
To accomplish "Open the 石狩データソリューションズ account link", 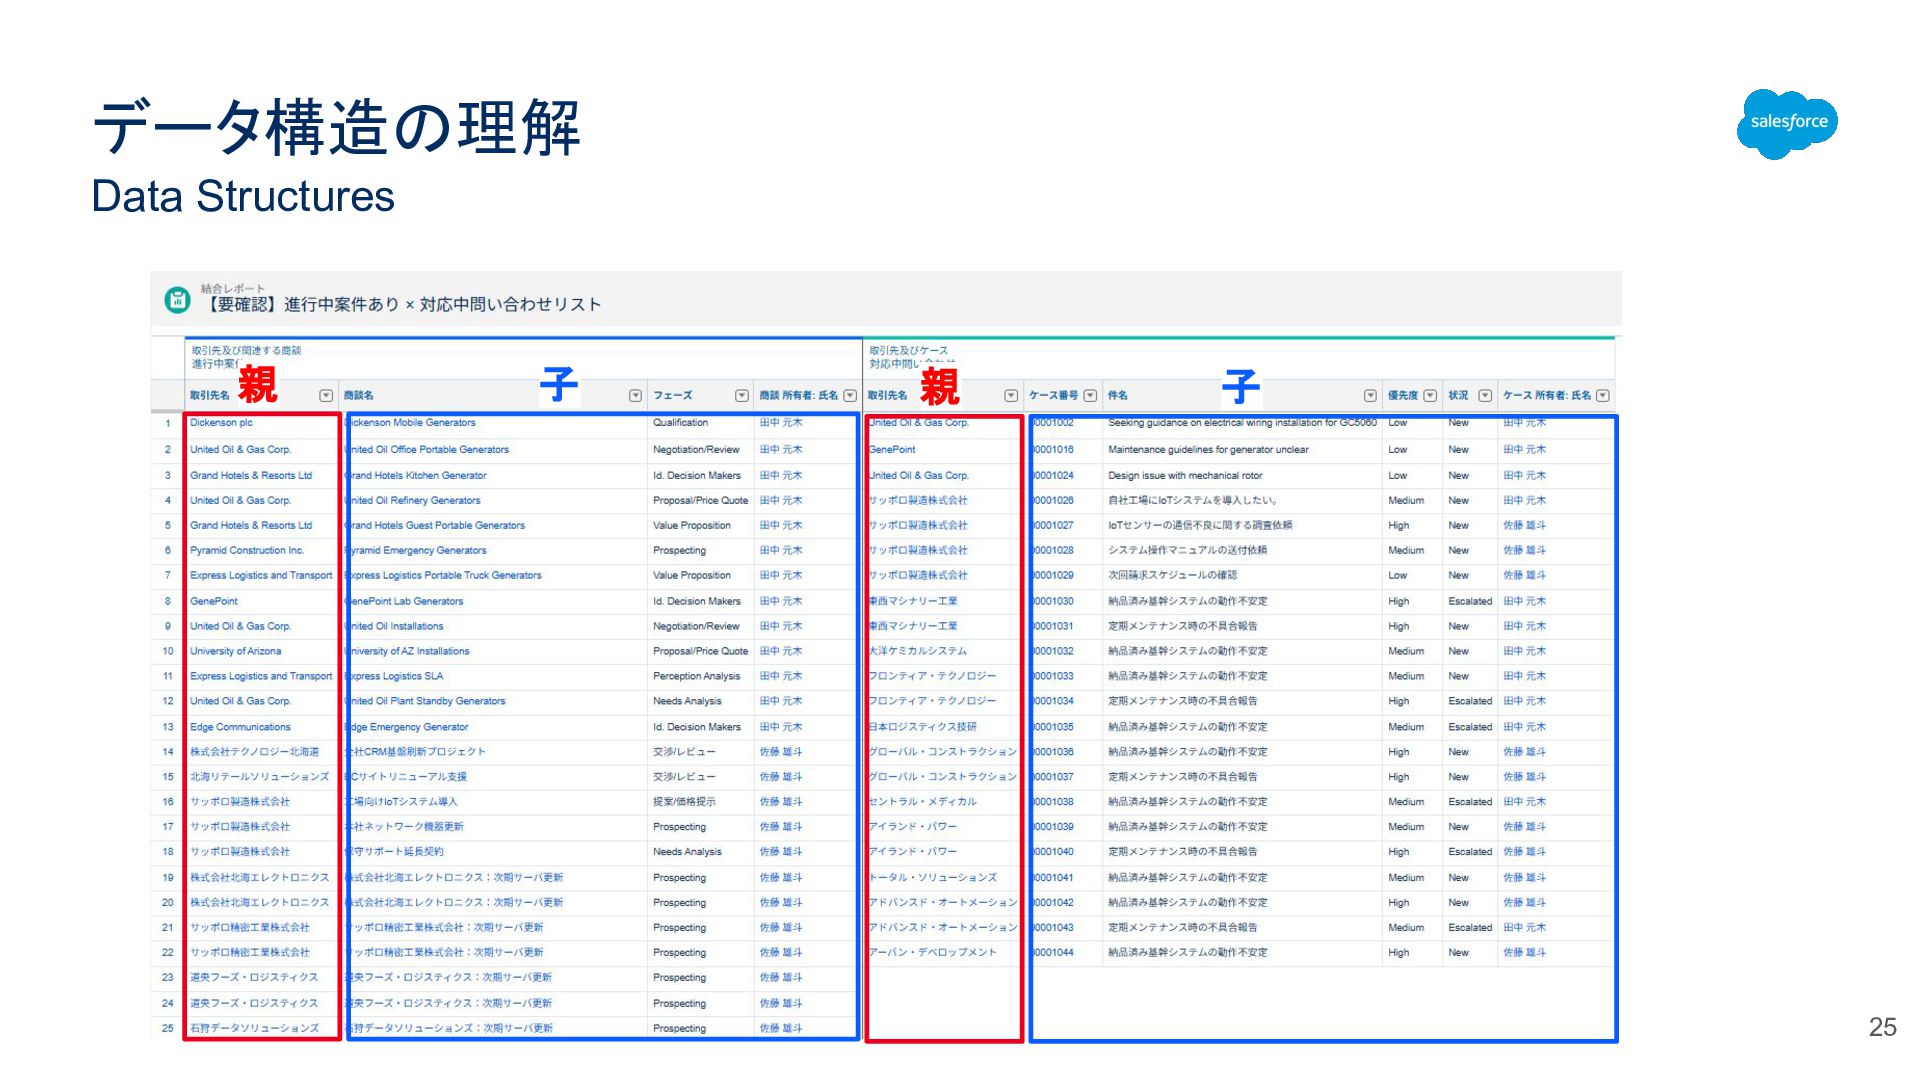I will (255, 1028).
